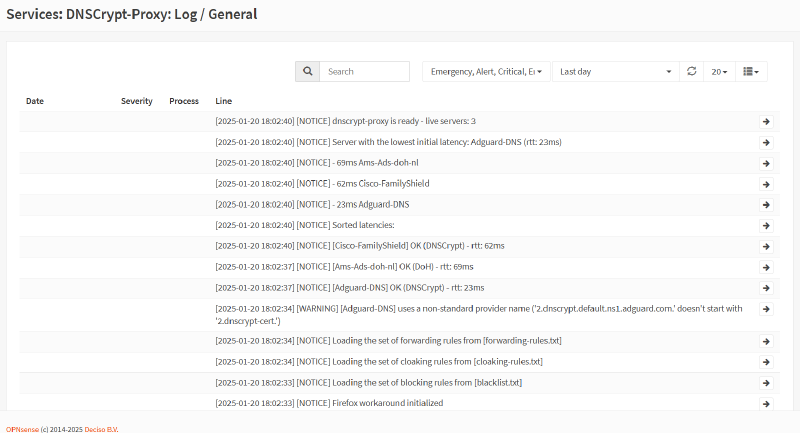Click the Severity column header
Screen dimensions: 800x433
tap(136, 101)
